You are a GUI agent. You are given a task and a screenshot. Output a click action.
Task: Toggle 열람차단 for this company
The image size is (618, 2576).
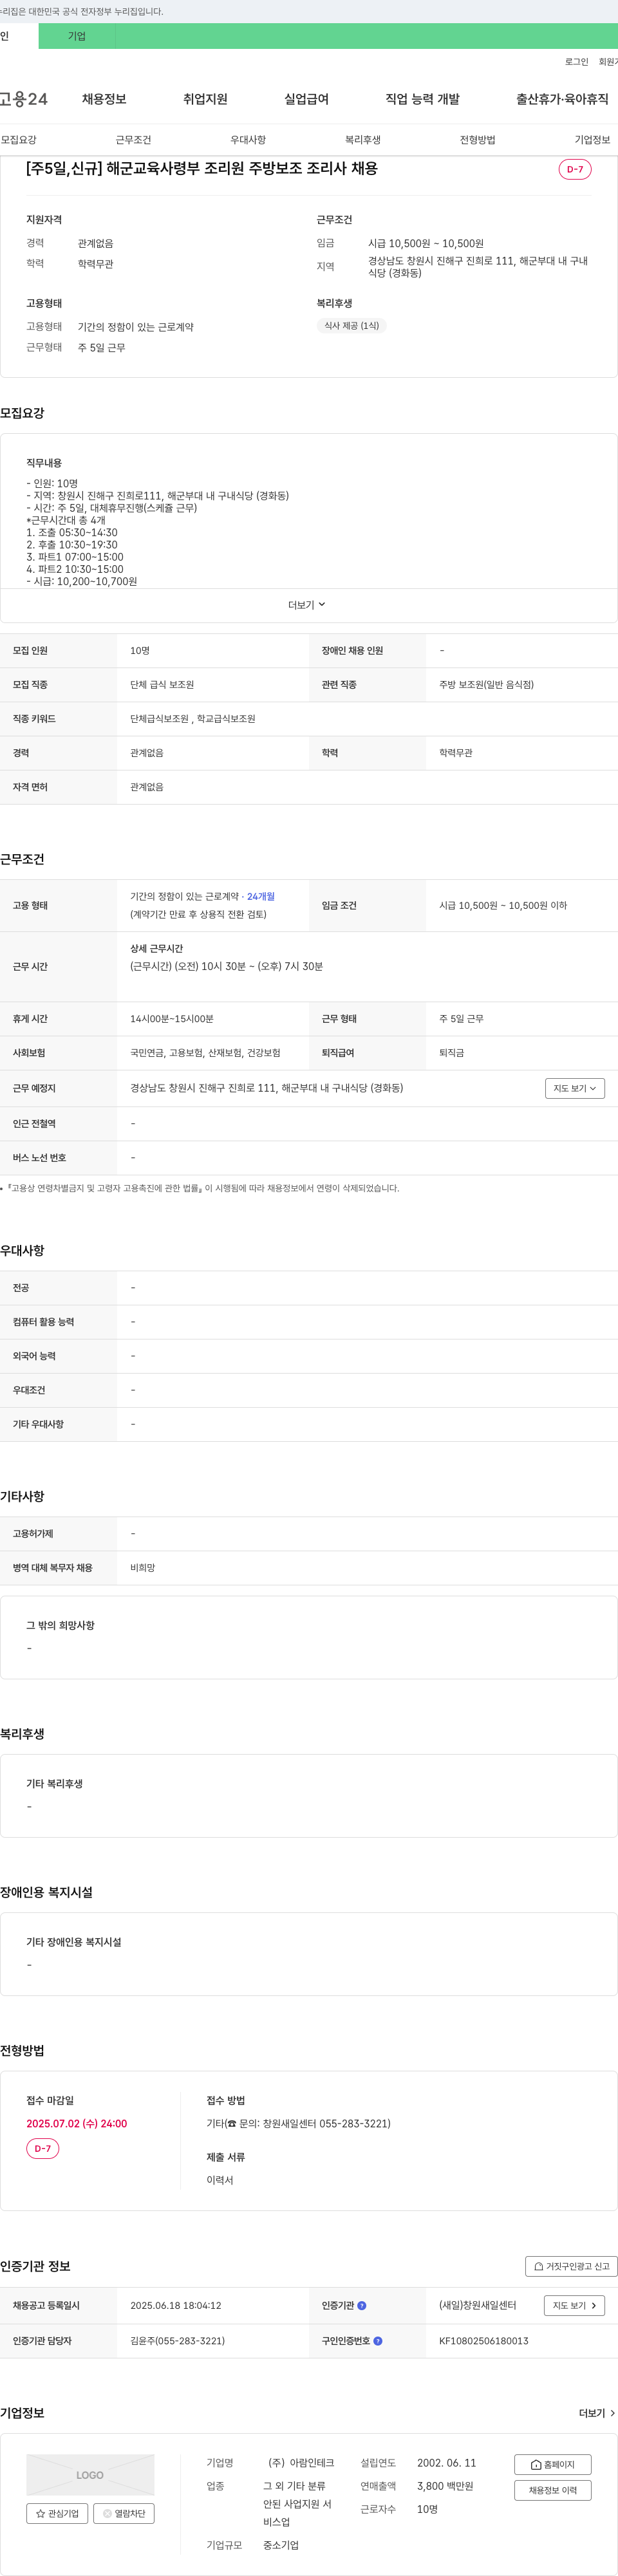click(124, 2513)
